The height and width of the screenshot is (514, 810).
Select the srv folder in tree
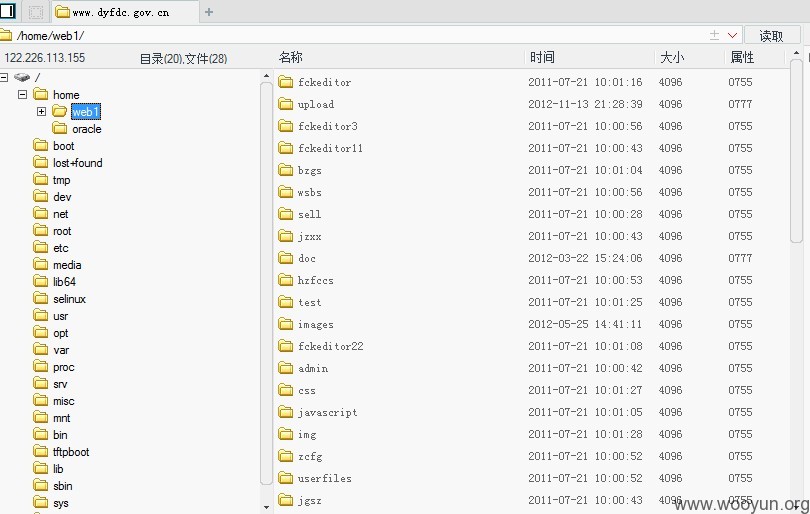click(x=60, y=384)
